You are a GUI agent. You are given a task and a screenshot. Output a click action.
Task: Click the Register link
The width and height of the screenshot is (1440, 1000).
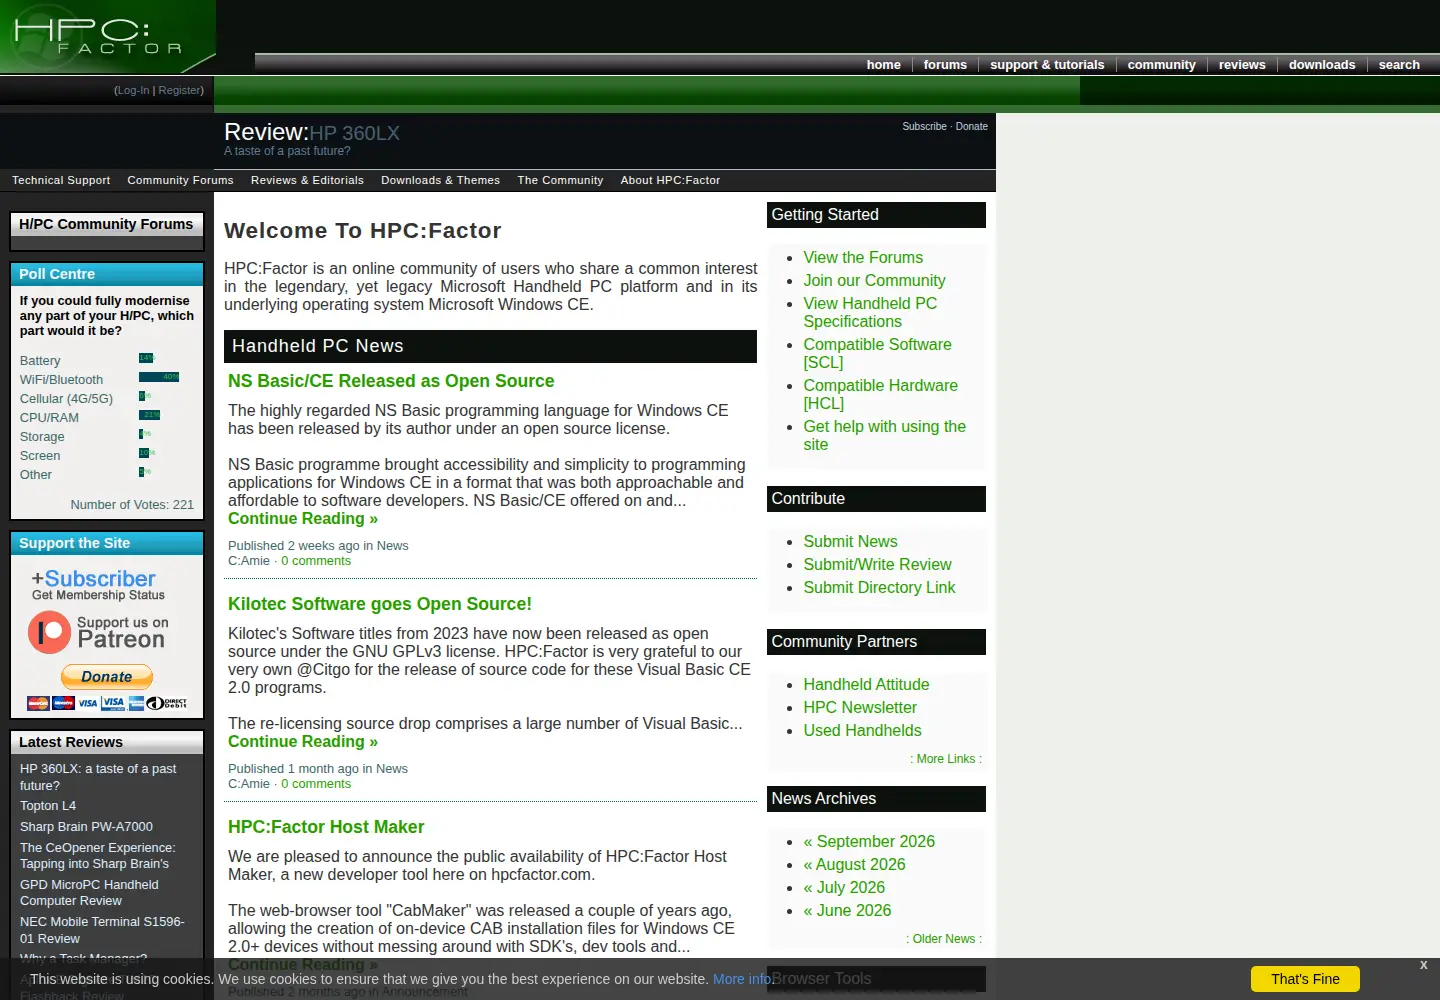click(x=179, y=90)
